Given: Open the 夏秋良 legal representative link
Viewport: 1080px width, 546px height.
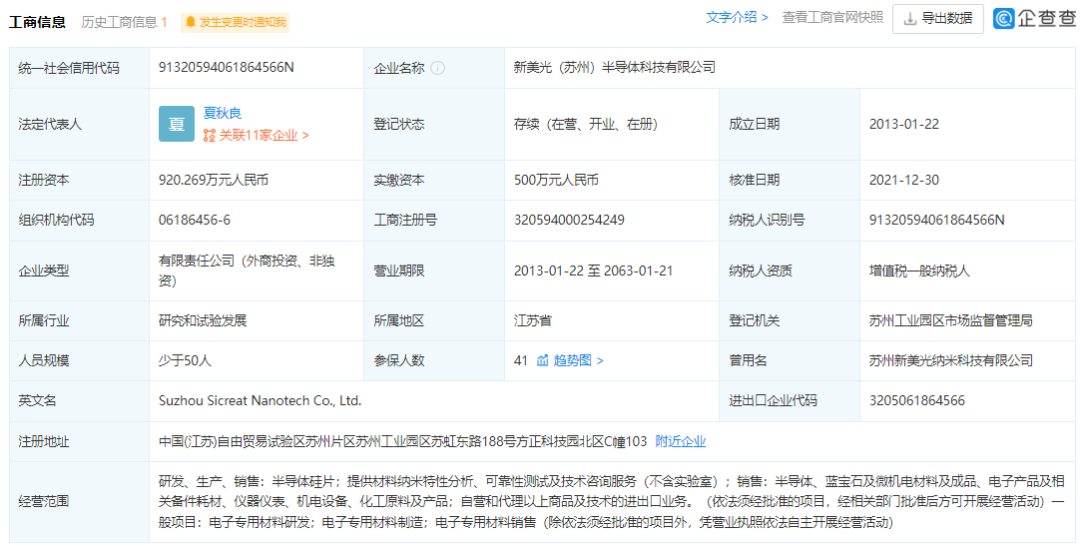Looking at the screenshot, I should point(222,114).
